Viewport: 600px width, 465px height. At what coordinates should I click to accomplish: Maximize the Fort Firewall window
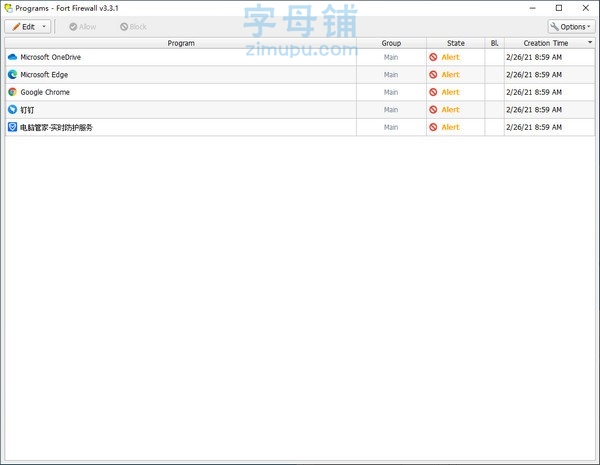[559, 8]
